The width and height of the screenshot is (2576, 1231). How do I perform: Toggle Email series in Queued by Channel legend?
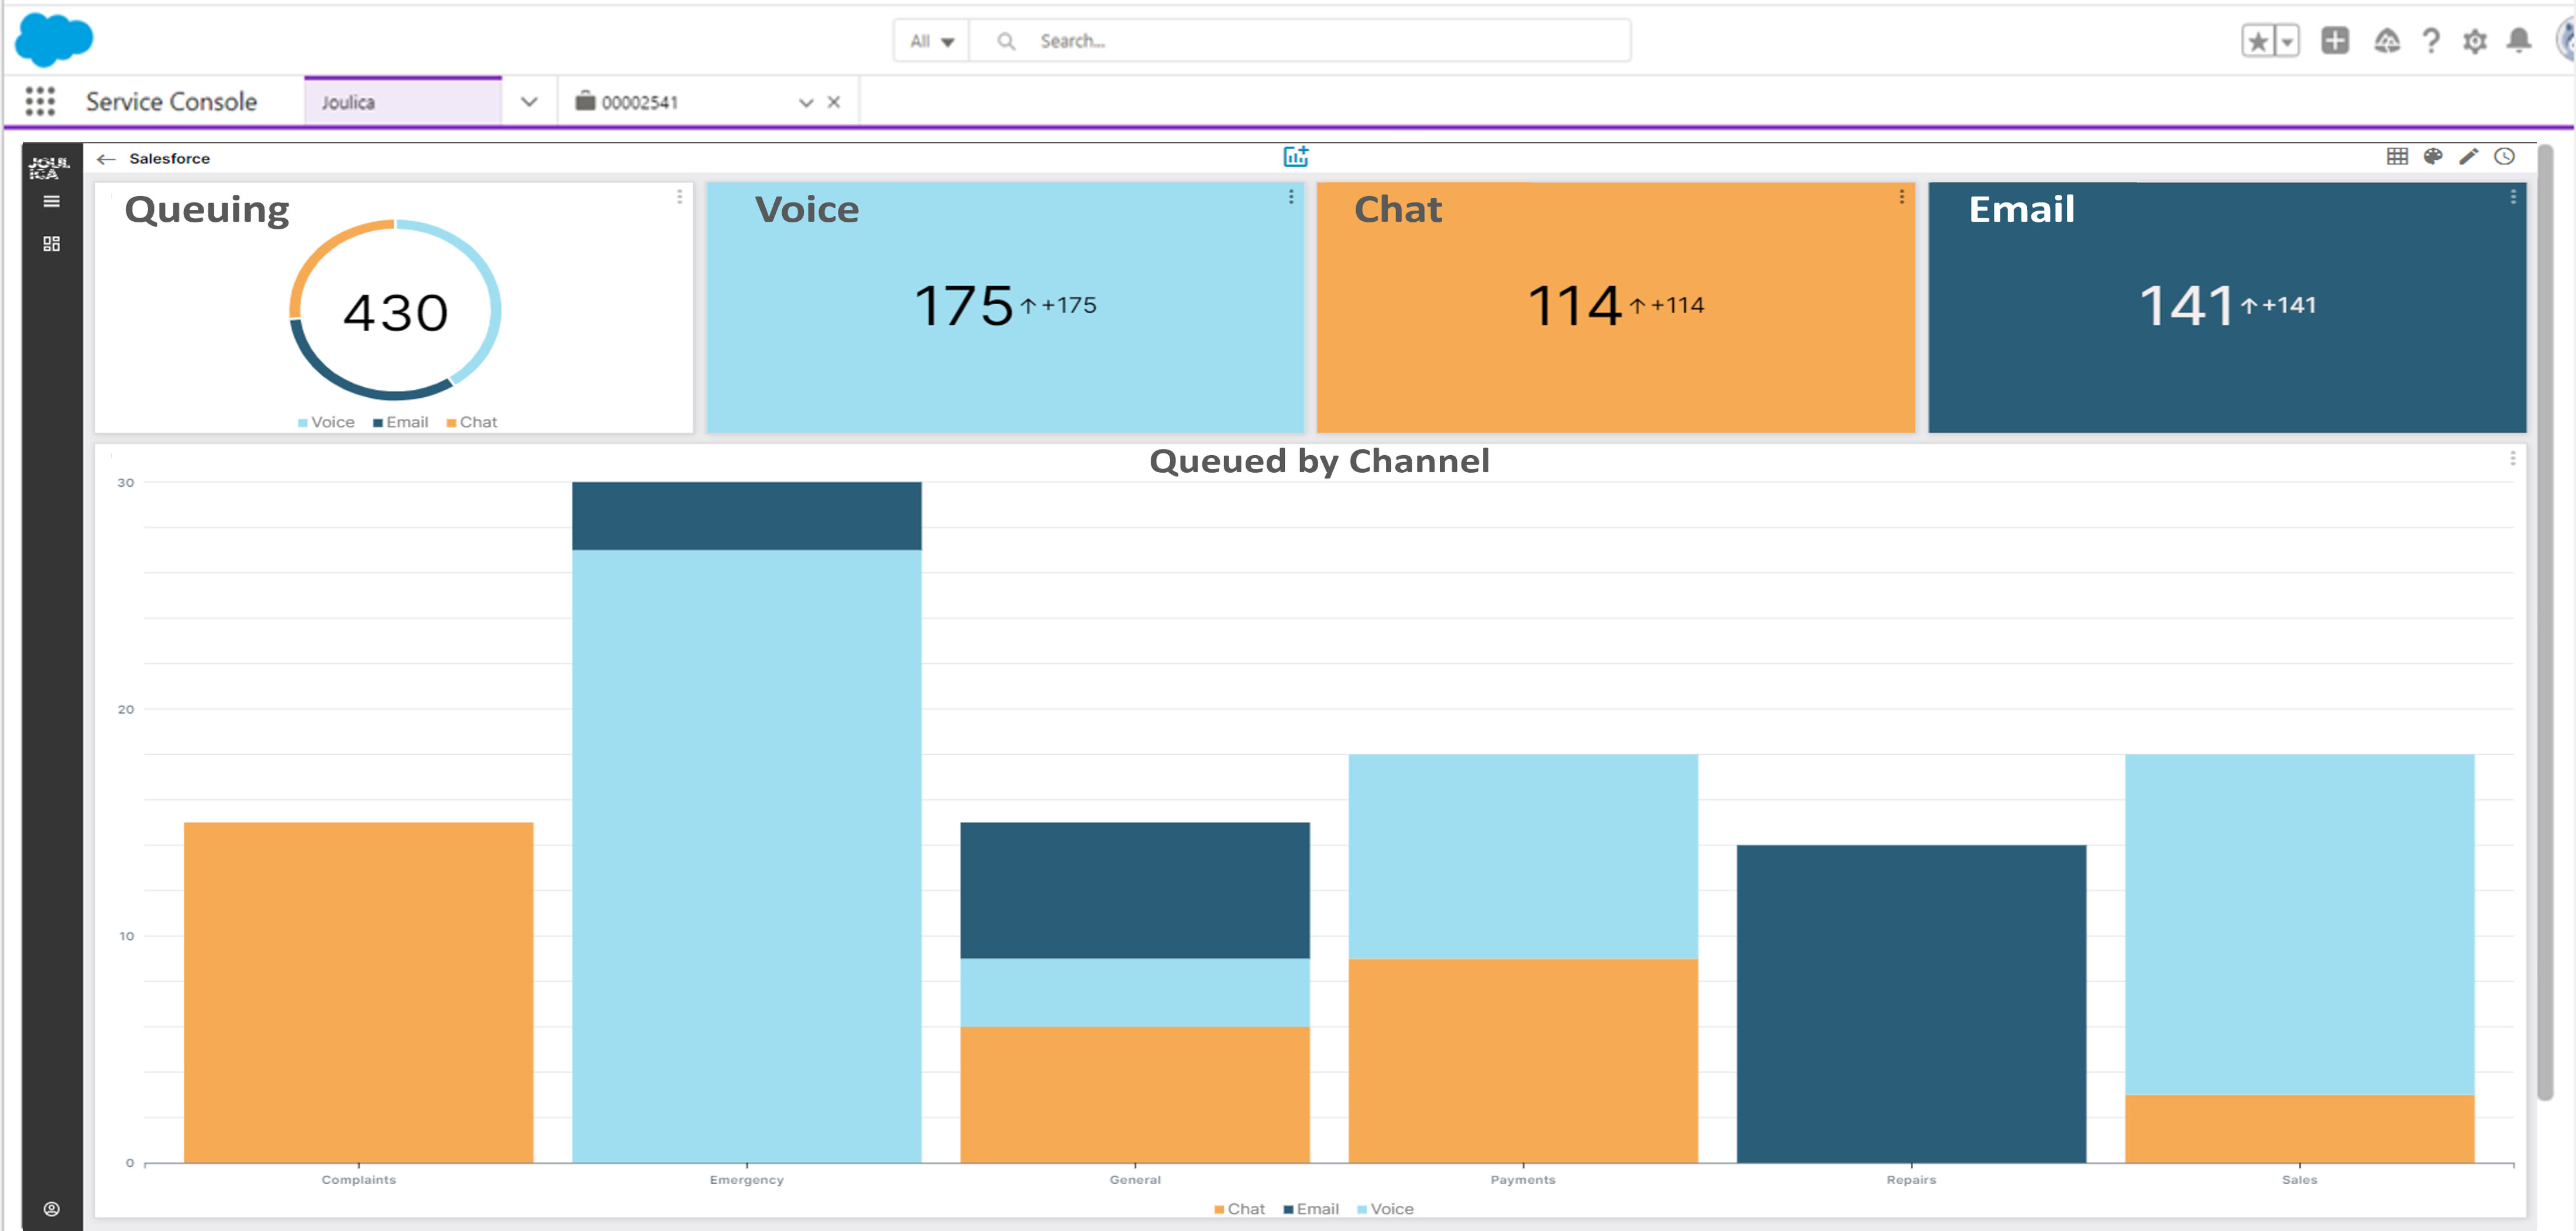pos(1313,1209)
